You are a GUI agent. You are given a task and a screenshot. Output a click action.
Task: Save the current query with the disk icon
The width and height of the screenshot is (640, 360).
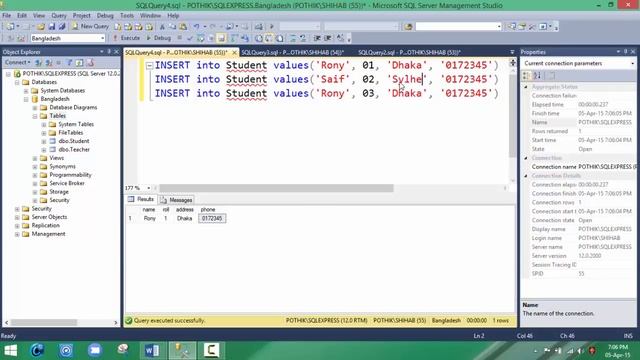pyautogui.click(x=52, y=27)
